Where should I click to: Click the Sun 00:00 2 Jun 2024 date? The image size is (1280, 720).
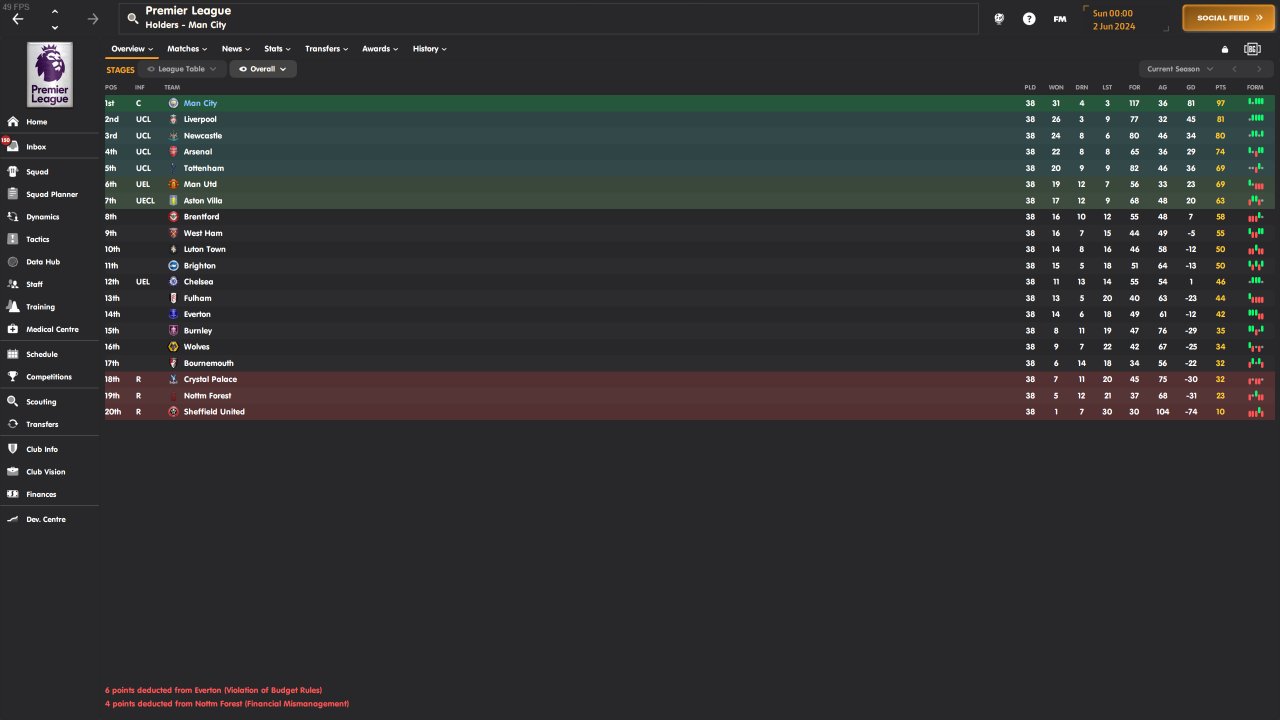click(x=1114, y=19)
